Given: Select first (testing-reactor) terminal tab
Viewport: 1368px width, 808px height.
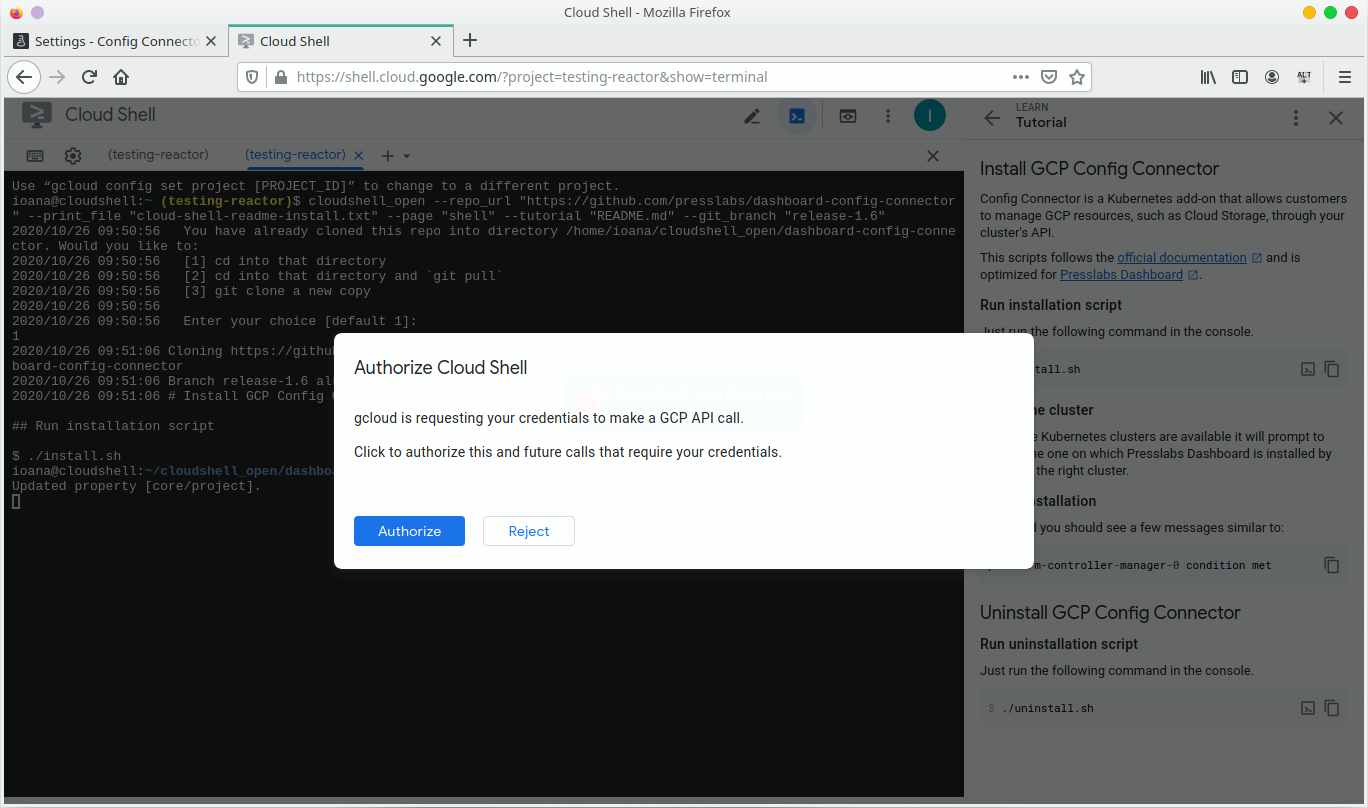Looking at the screenshot, I should pyautogui.click(x=158, y=155).
